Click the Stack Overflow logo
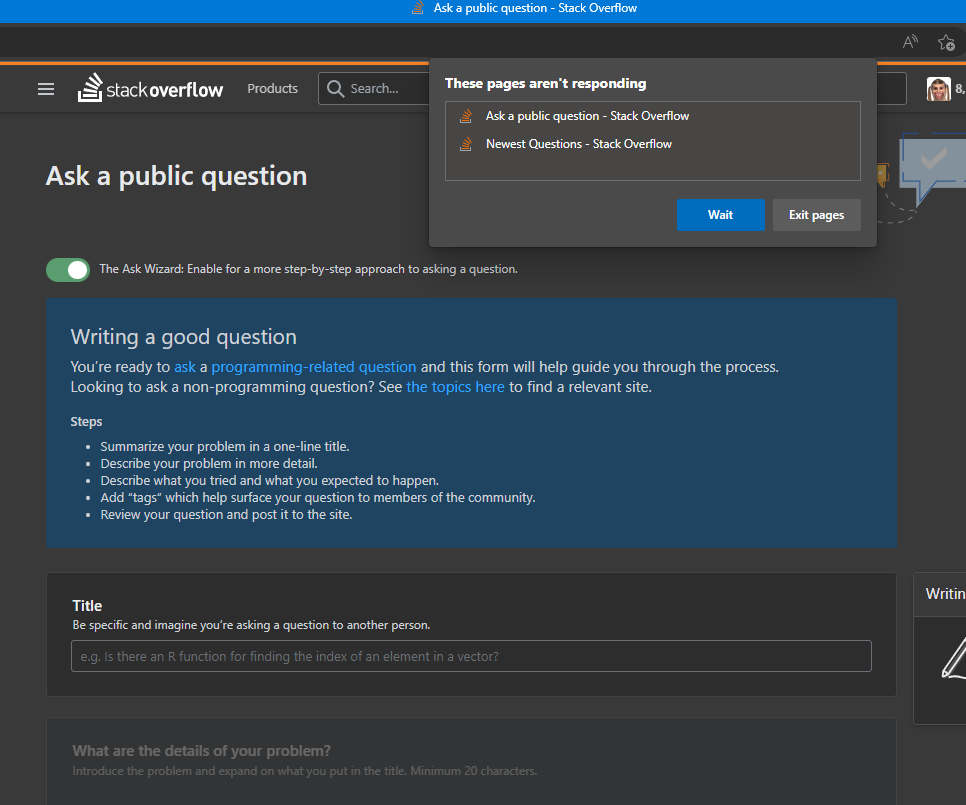Image resolution: width=966 pixels, height=805 pixels. coord(150,88)
